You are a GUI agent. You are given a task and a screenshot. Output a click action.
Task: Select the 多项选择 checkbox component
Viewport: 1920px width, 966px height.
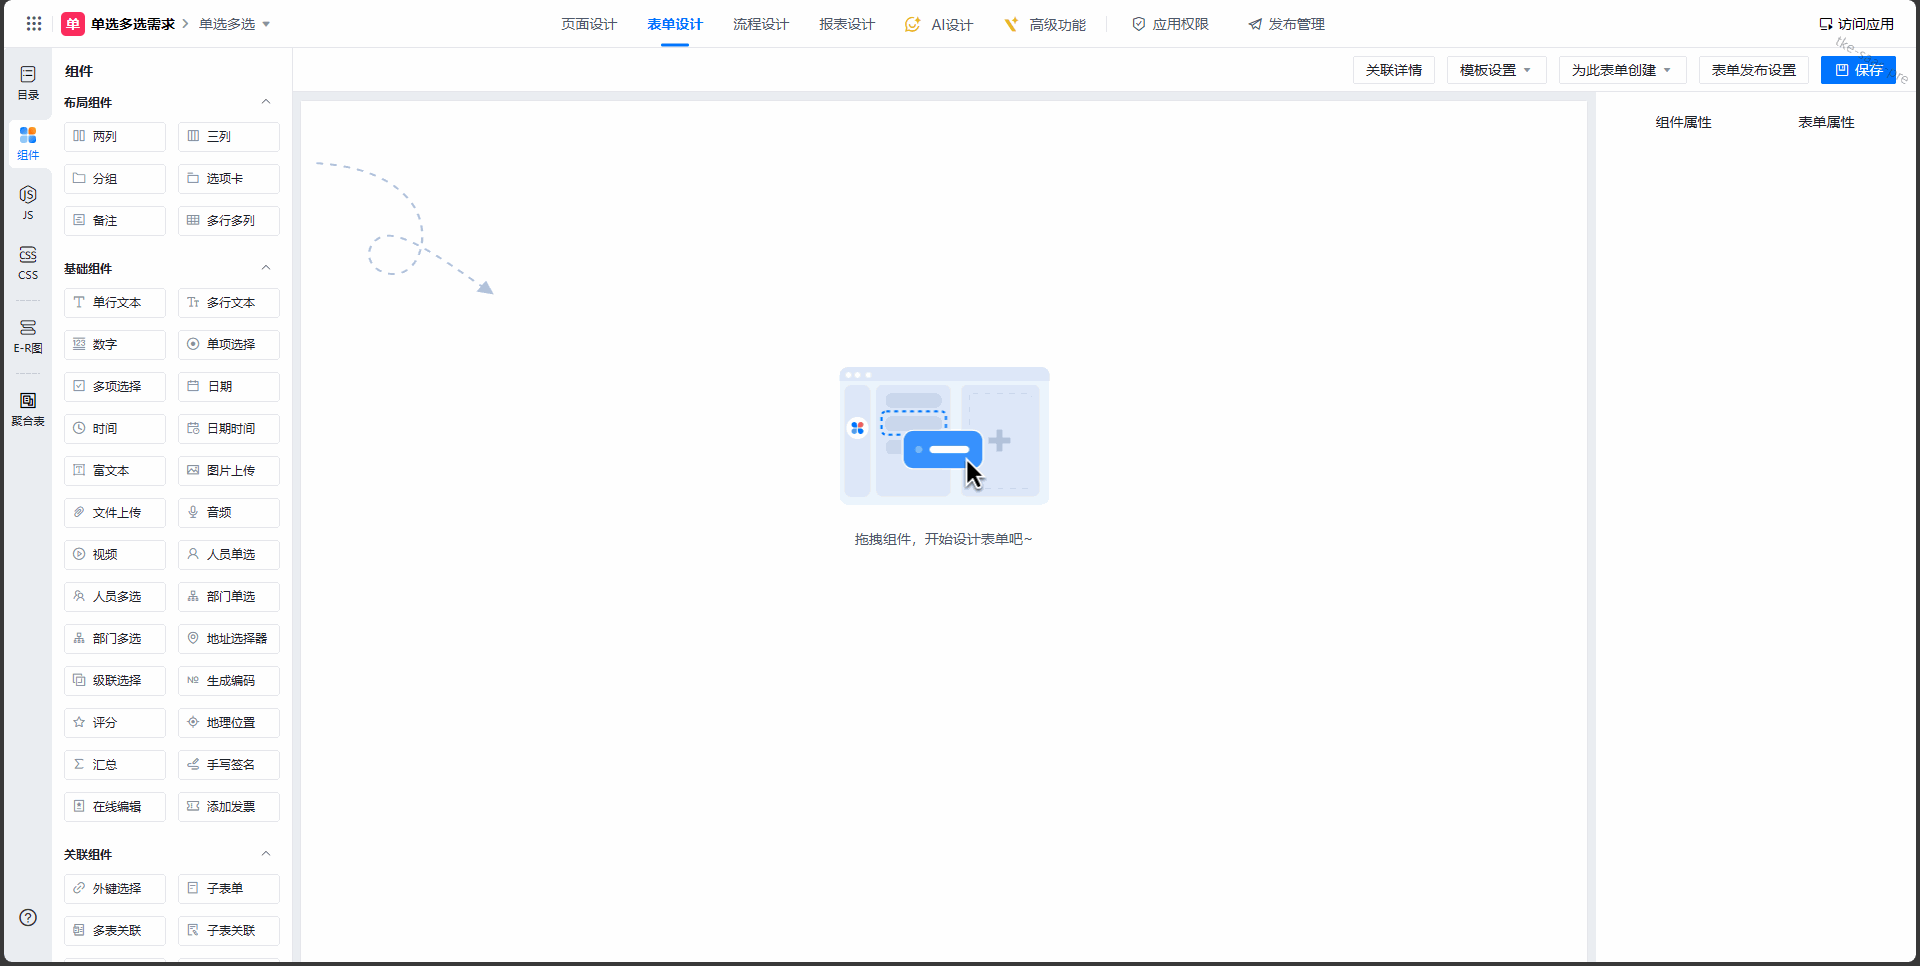pos(114,386)
